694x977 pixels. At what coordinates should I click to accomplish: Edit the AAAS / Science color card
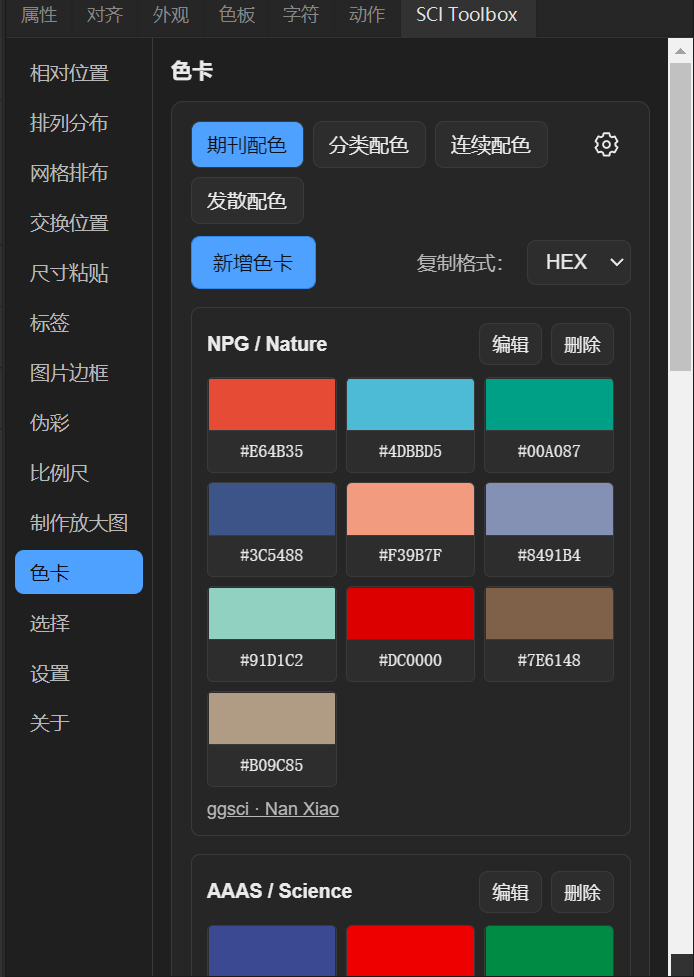click(x=510, y=892)
